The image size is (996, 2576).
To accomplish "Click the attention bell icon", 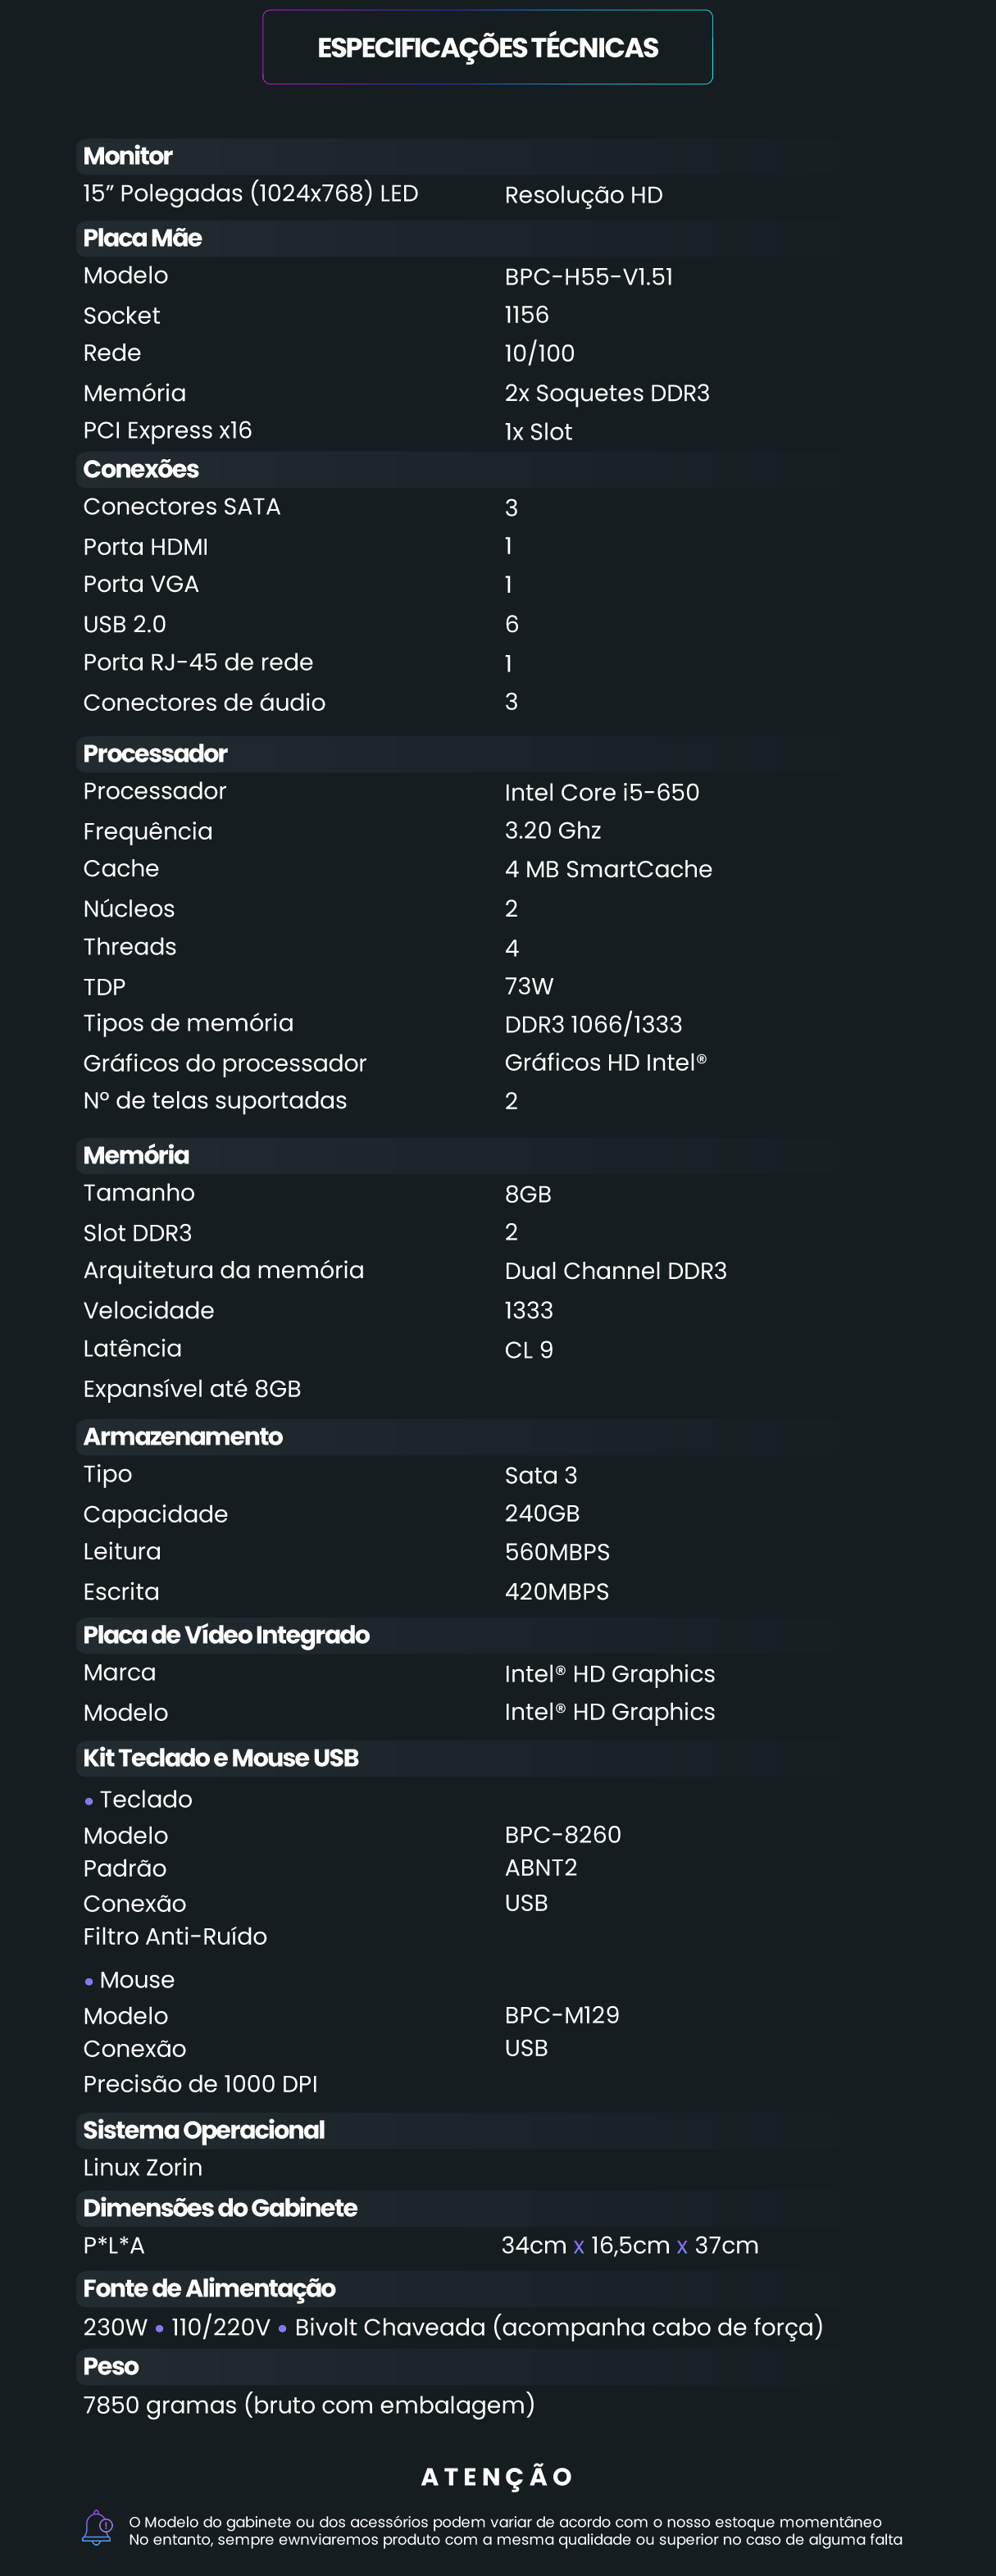I will [x=97, y=2527].
